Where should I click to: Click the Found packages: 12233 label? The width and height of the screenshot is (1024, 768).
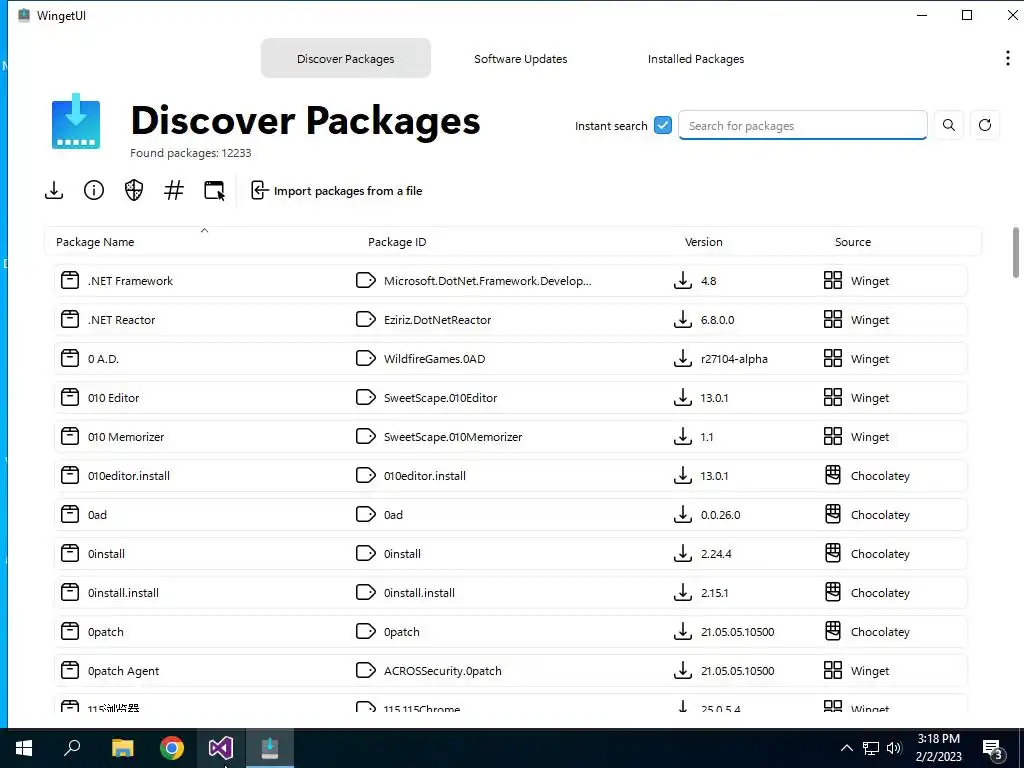pos(191,153)
